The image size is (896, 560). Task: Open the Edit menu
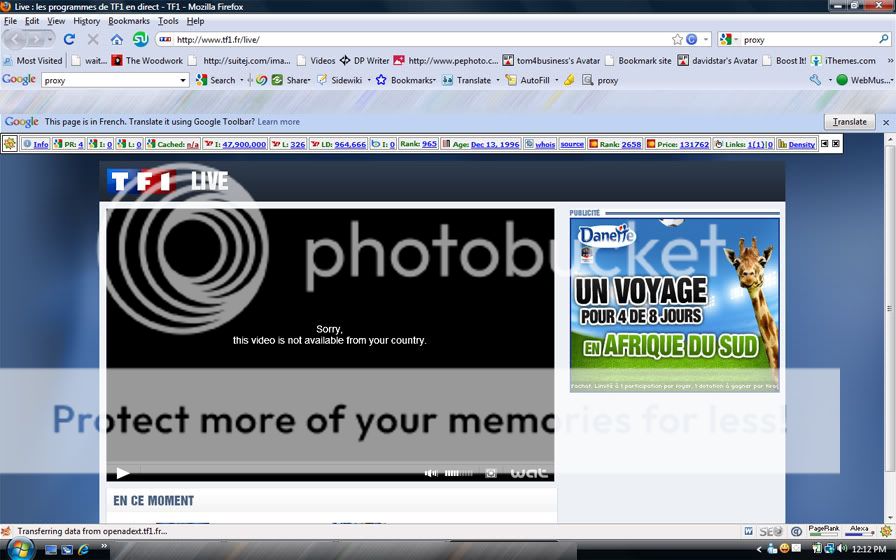pos(32,21)
